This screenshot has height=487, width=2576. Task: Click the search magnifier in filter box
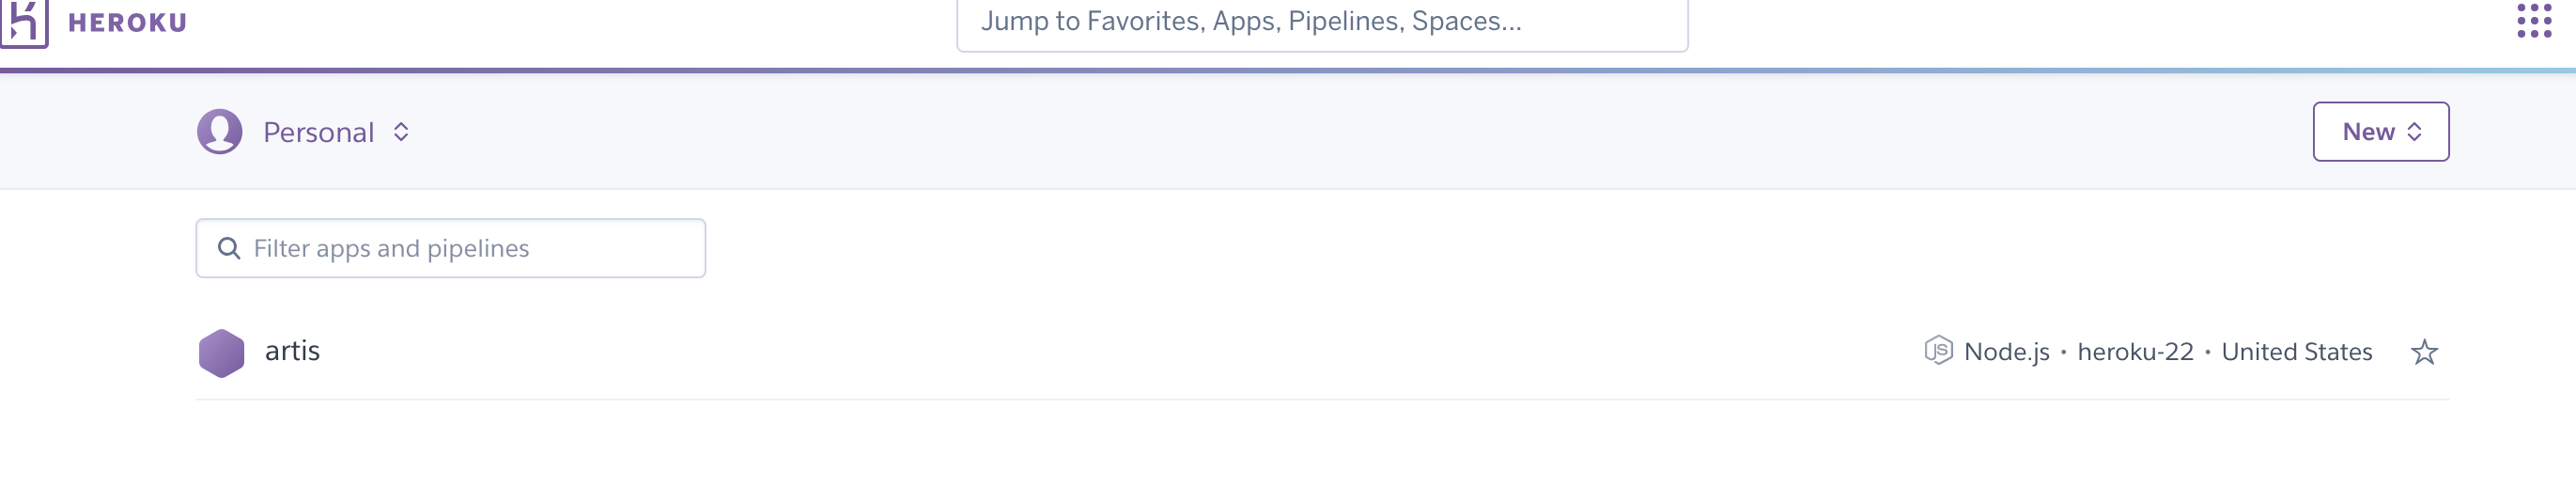(229, 248)
